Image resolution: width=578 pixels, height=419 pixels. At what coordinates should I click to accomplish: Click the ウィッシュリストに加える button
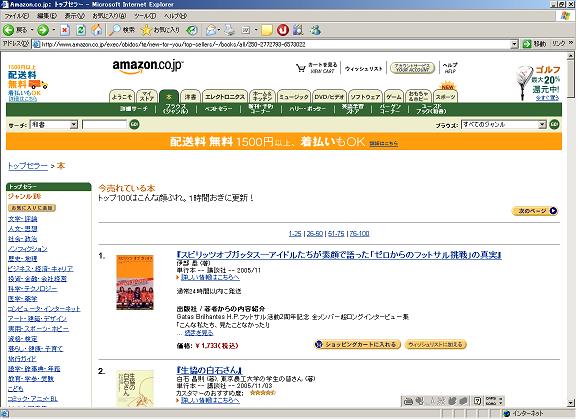coord(435,345)
